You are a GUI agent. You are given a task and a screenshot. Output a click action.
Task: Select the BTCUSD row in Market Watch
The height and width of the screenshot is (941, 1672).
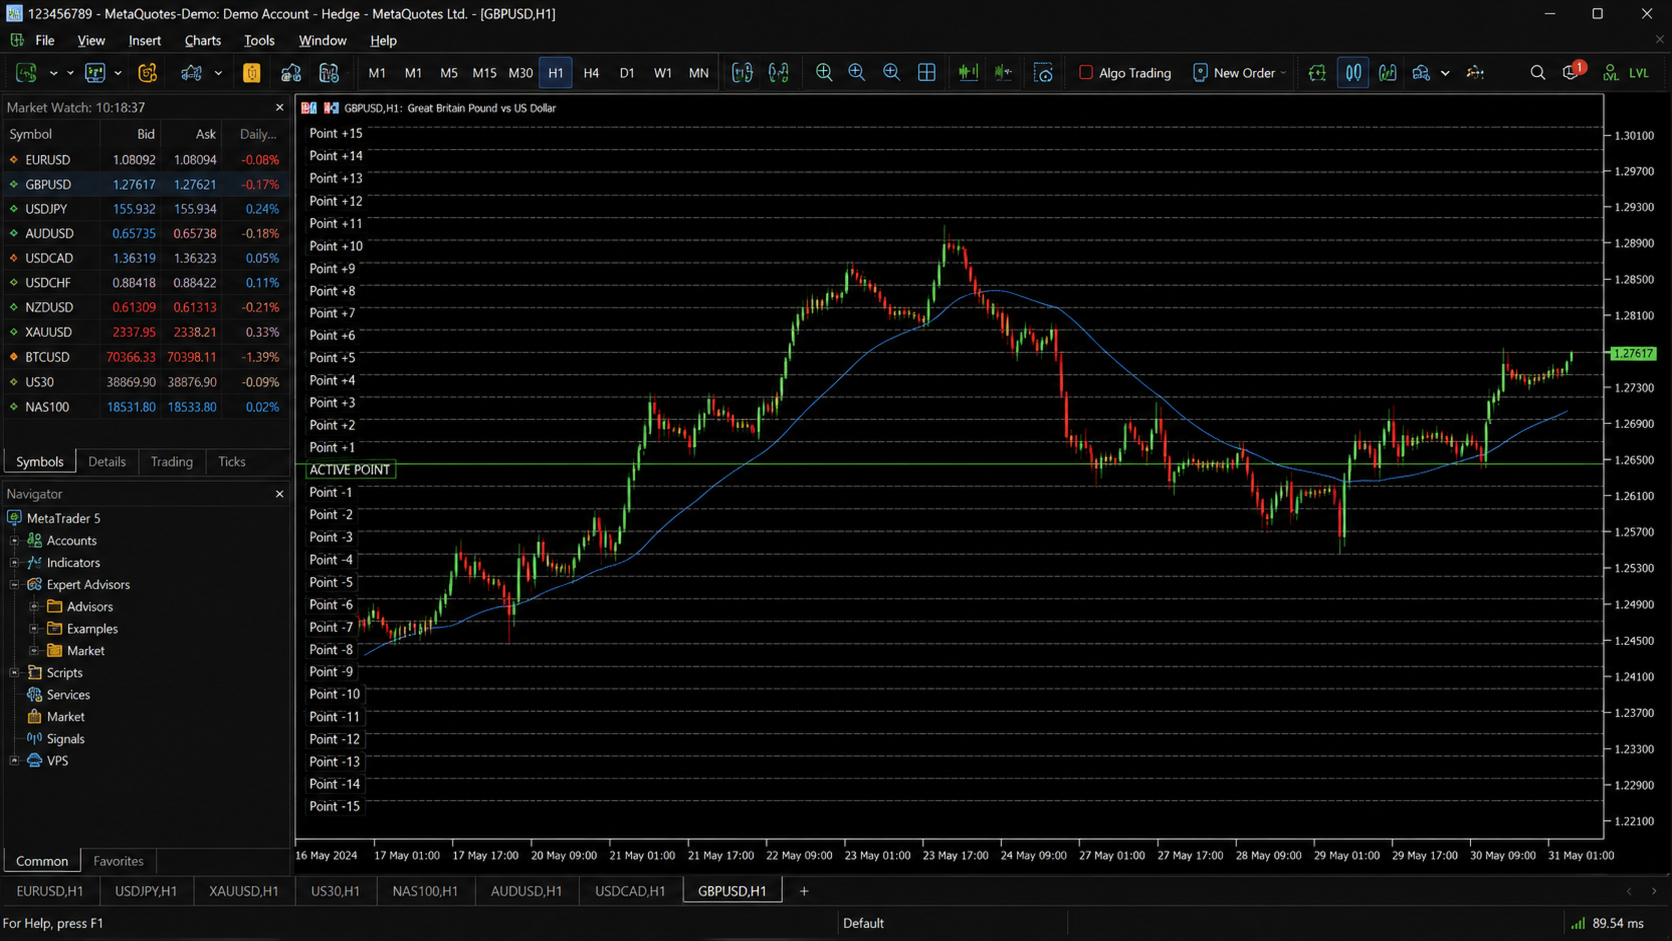pyautogui.click(x=146, y=357)
